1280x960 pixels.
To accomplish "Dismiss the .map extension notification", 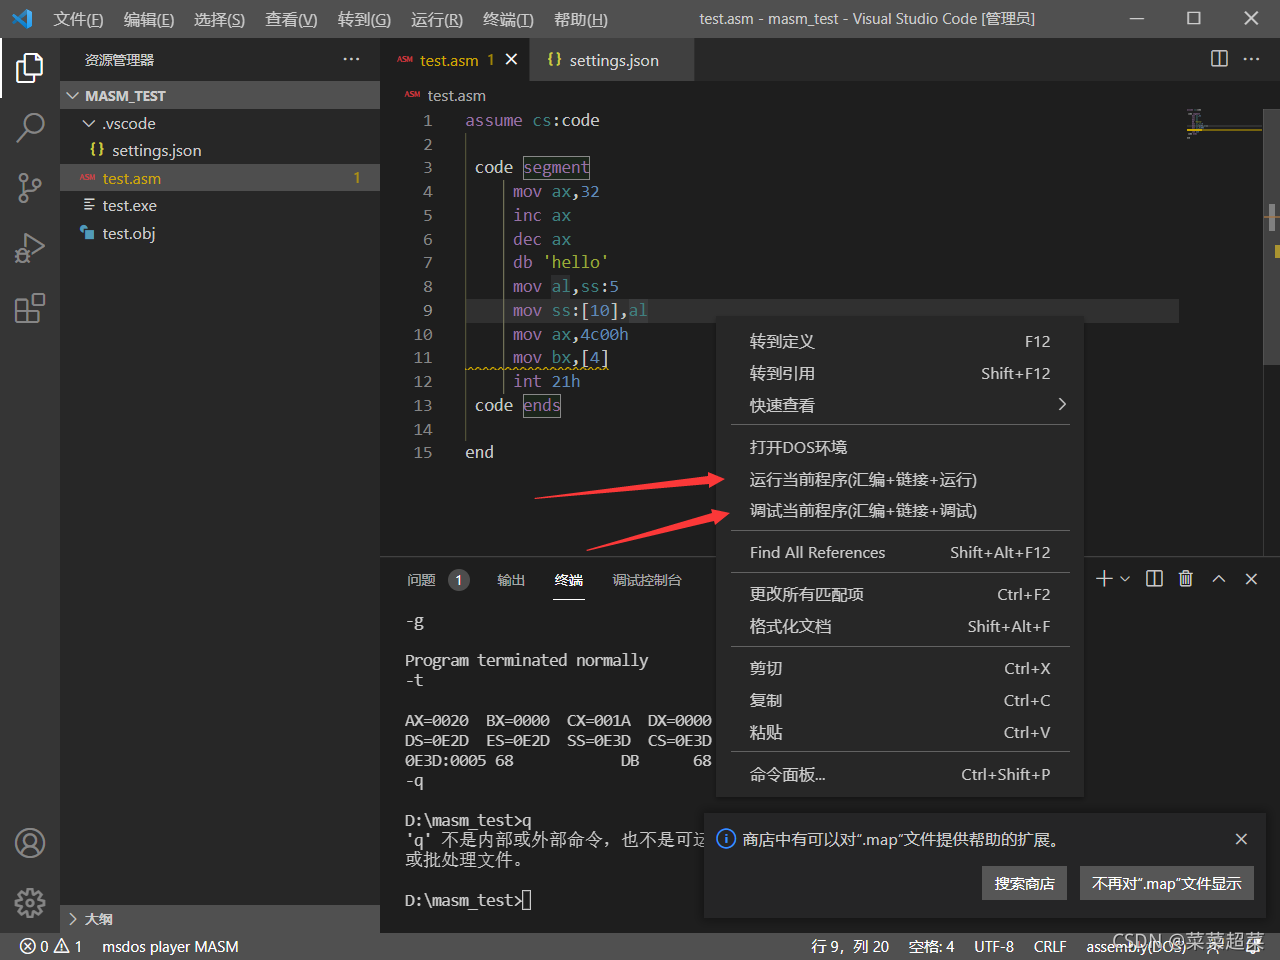I will tap(1241, 839).
